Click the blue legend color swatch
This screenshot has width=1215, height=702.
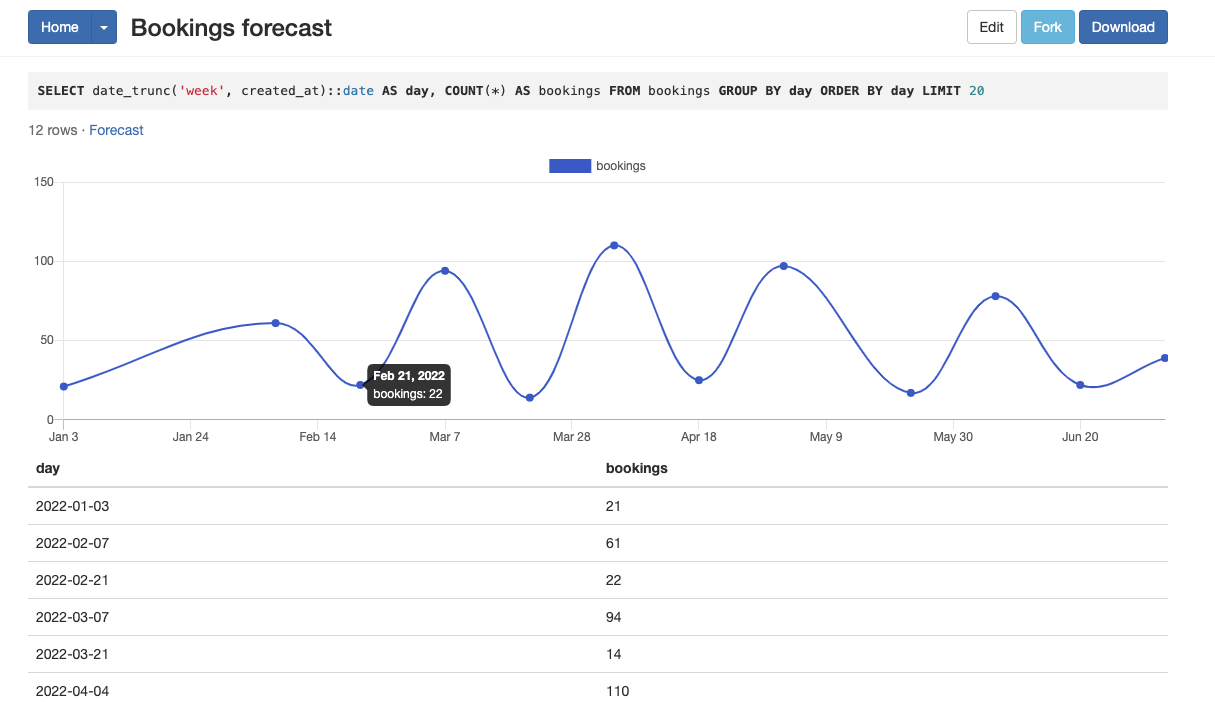(x=570, y=165)
